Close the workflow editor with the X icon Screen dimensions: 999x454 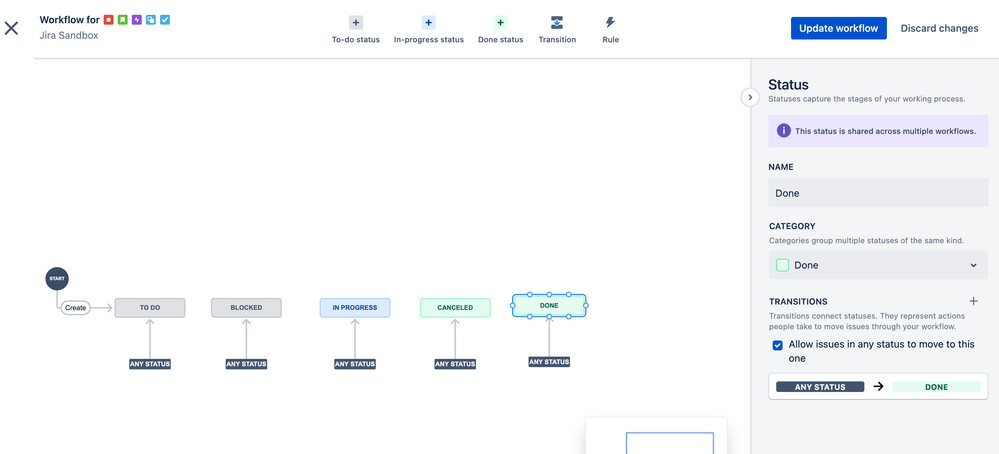pos(11,28)
